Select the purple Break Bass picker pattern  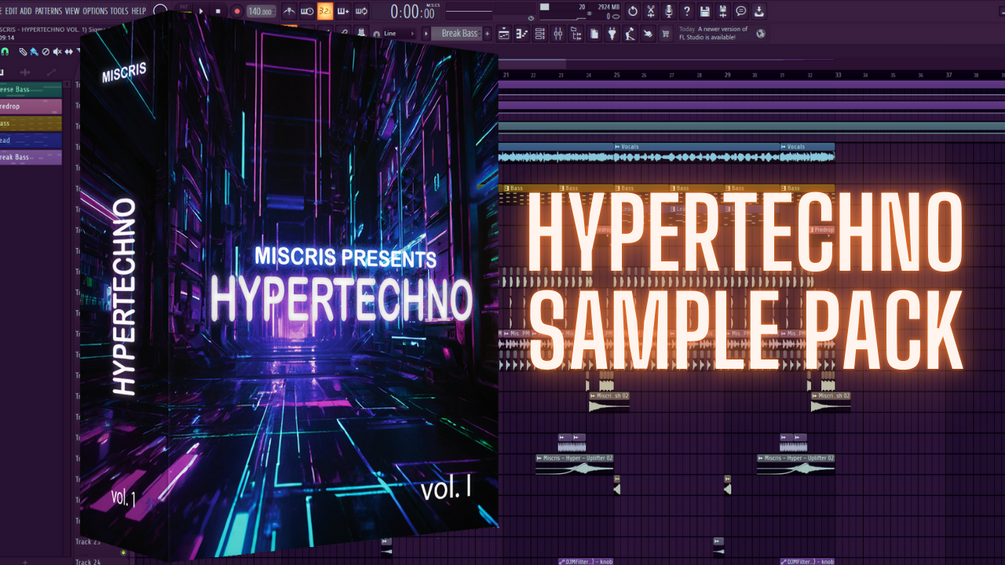(31, 157)
